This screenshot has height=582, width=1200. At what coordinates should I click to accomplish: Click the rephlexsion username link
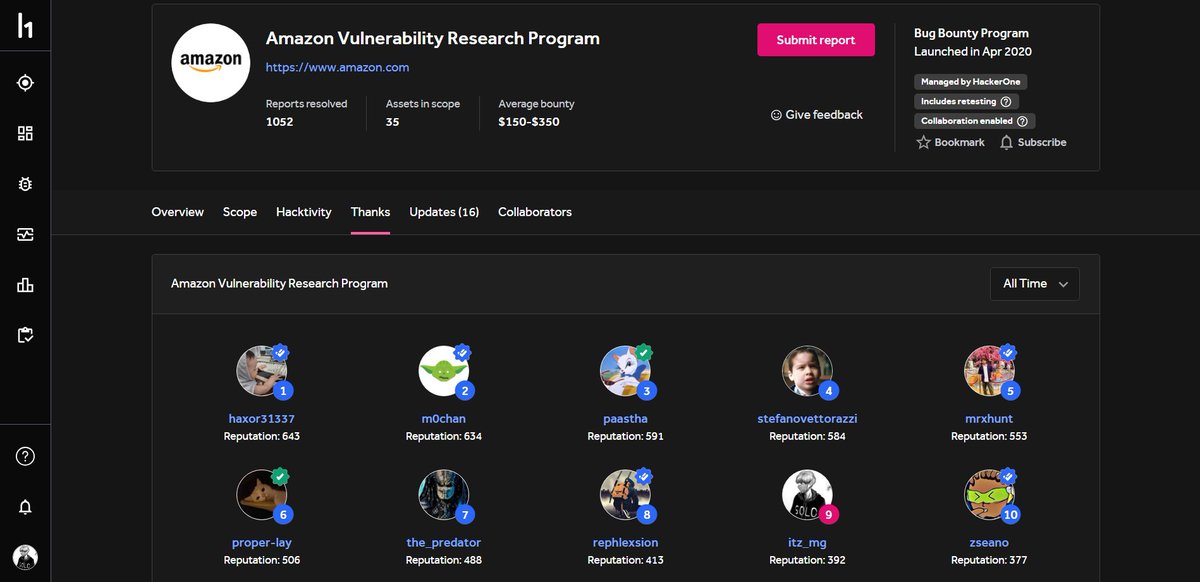coord(625,542)
